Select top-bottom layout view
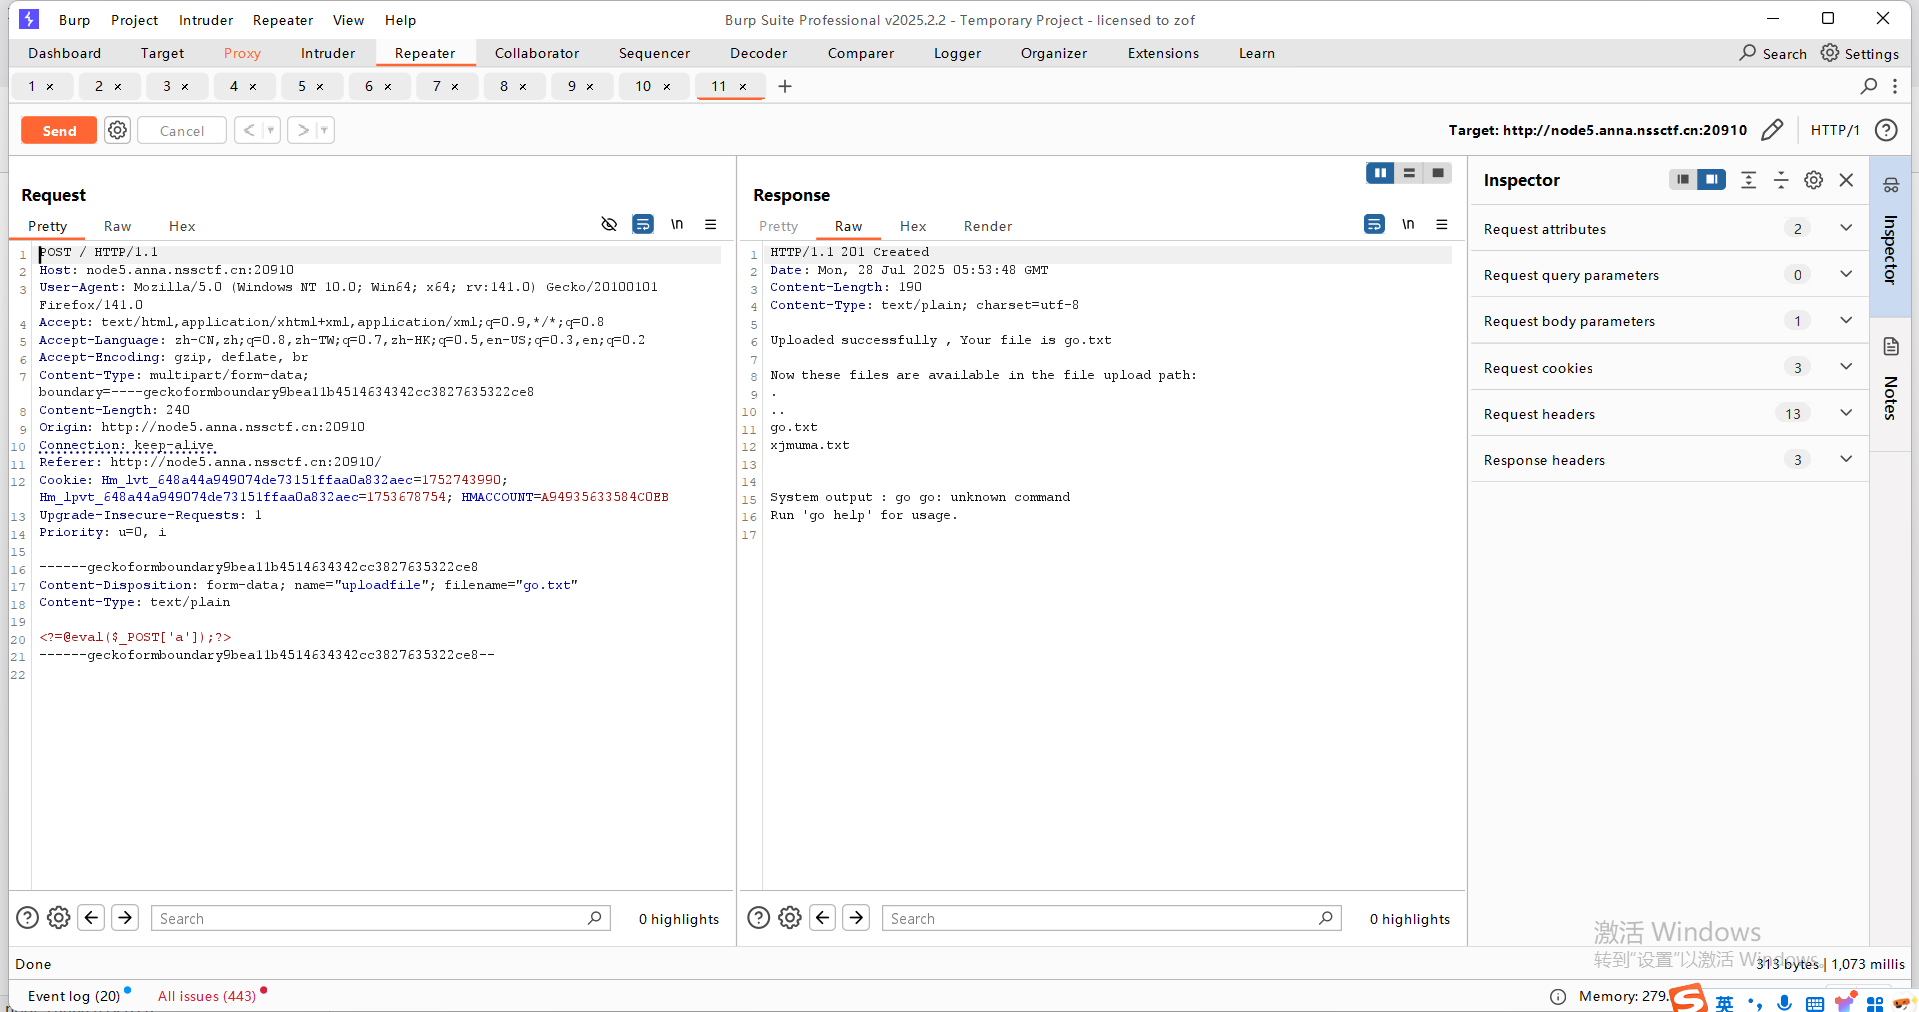This screenshot has width=1919, height=1012. [x=1409, y=173]
